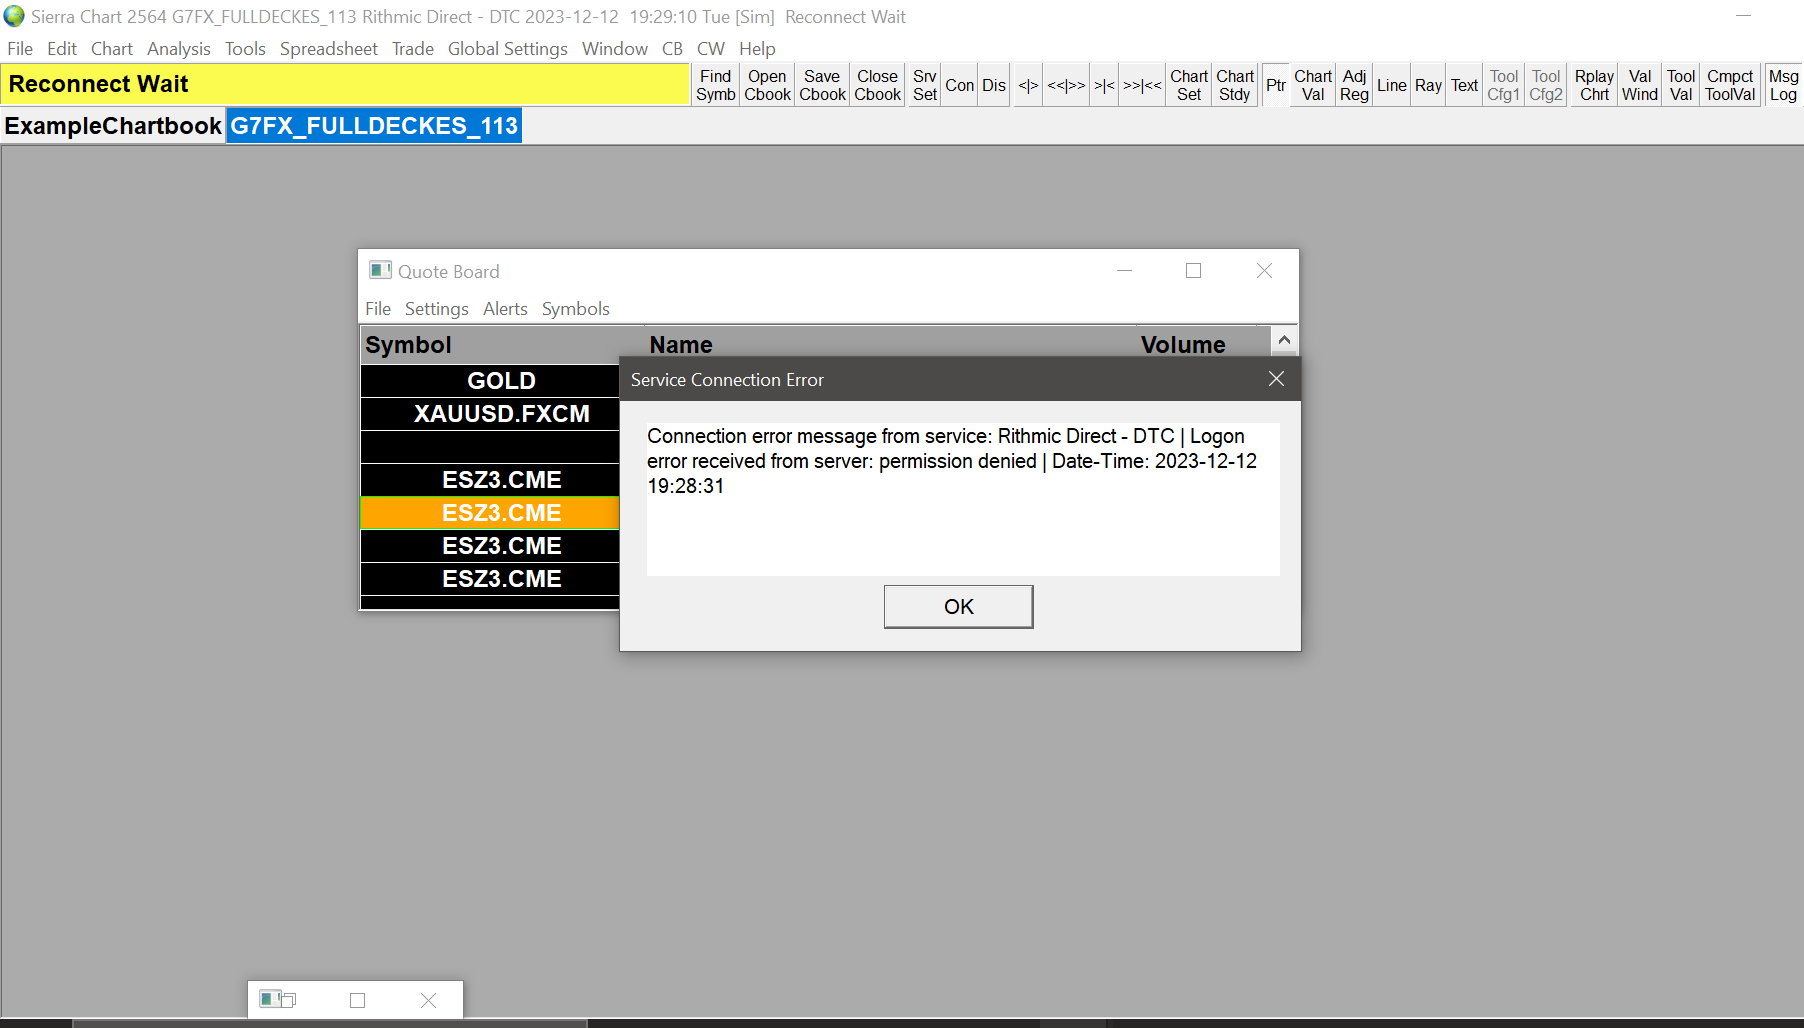Image resolution: width=1804 pixels, height=1028 pixels.
Task: Open Quote Board Settings menu
Action: (437, 309)
